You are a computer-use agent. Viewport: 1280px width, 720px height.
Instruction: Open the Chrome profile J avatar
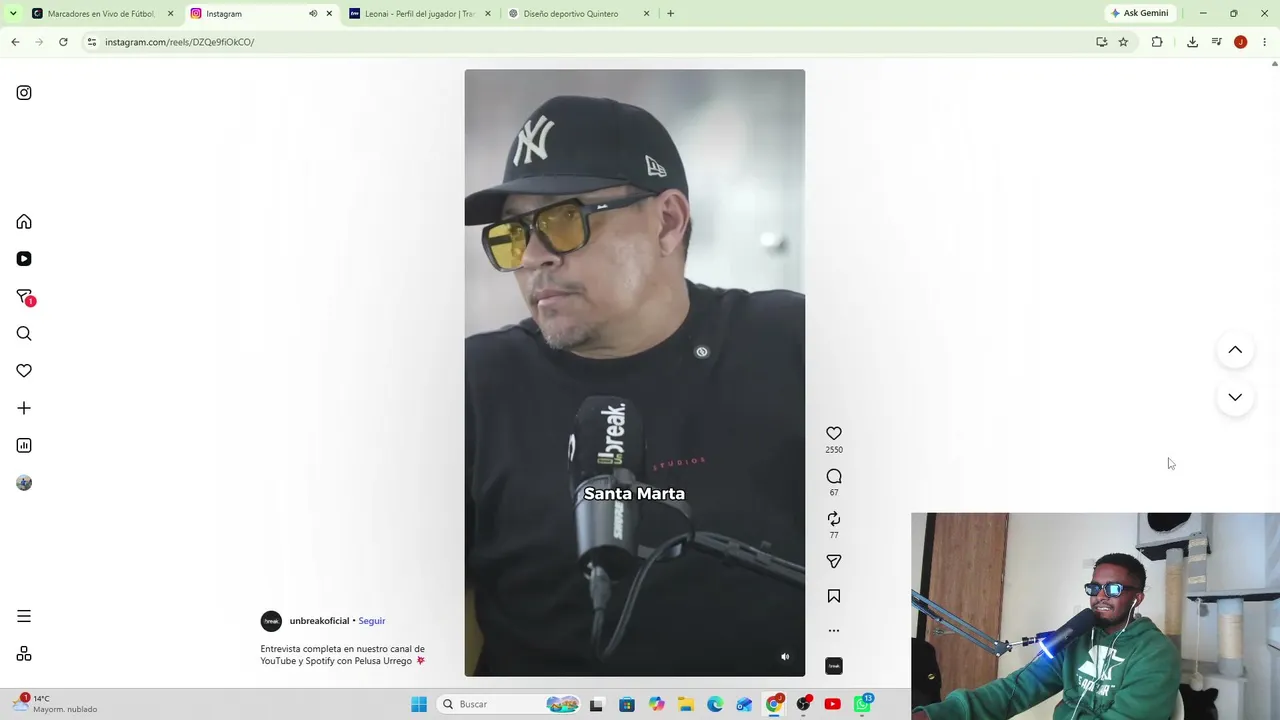1240,42
